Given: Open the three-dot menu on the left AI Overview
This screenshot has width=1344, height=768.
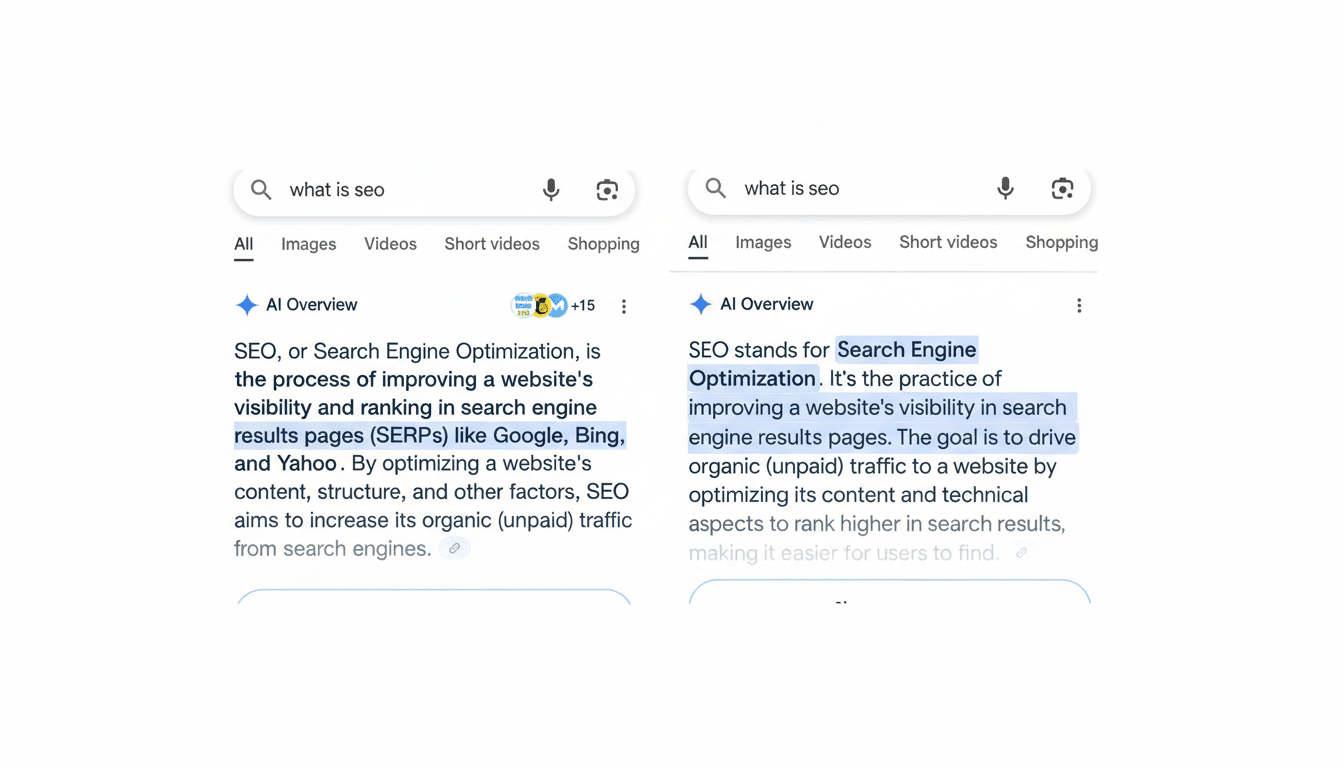Looking at the screenshot, I should pos(624,306).
